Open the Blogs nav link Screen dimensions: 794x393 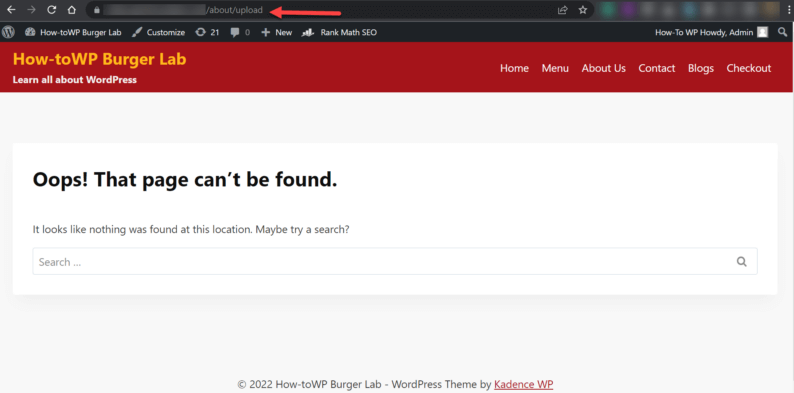[x=701, y=68]
